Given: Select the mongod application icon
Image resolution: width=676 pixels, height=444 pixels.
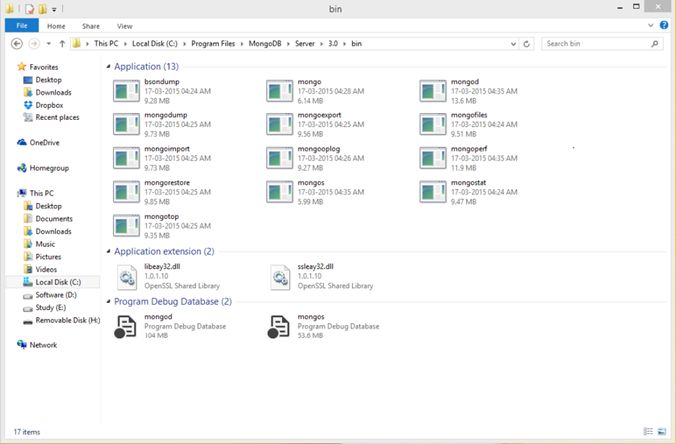Looking at the screenshot, I should point(433,91).
